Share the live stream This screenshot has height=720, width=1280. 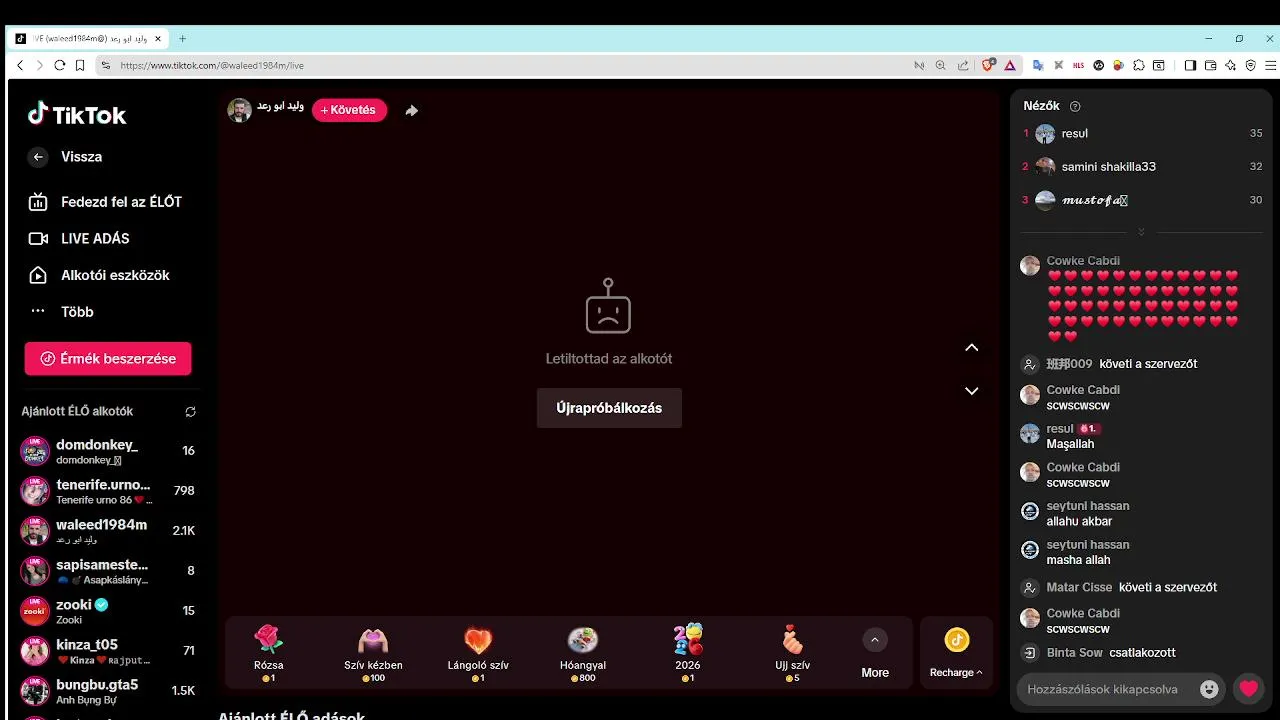pyautogui.click(x=411, y=111)
